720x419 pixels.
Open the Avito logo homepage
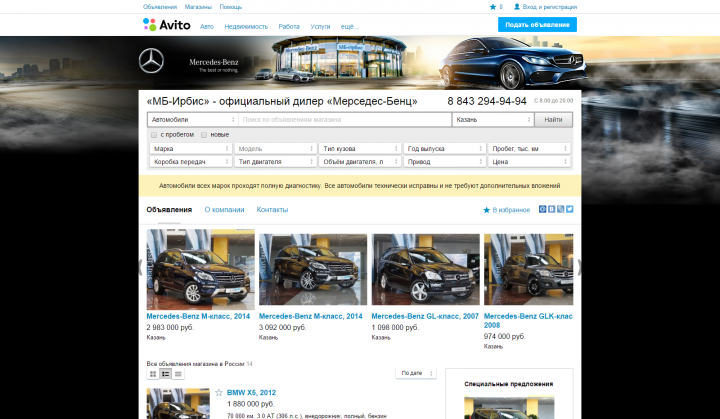pos(166,25)
